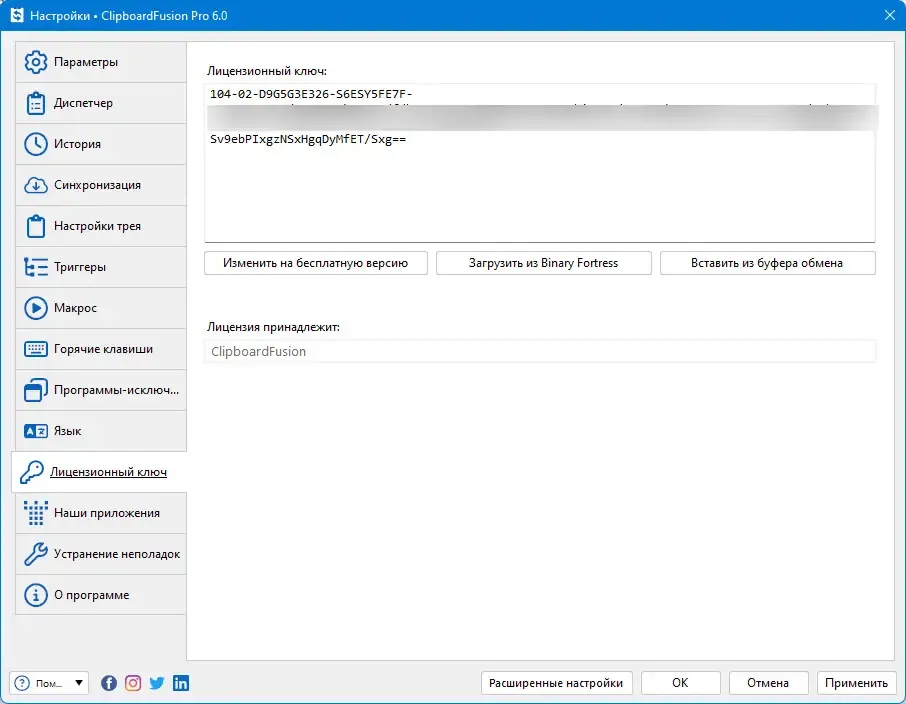This screenshot has height=704, width=906.
Task: Go to Устранение неполадок section
Action: pos(101,554)
